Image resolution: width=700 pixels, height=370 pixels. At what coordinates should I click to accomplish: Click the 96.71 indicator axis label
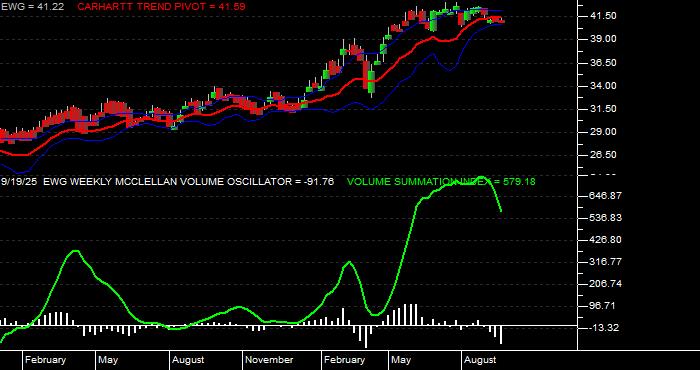(x=604, y=306)
